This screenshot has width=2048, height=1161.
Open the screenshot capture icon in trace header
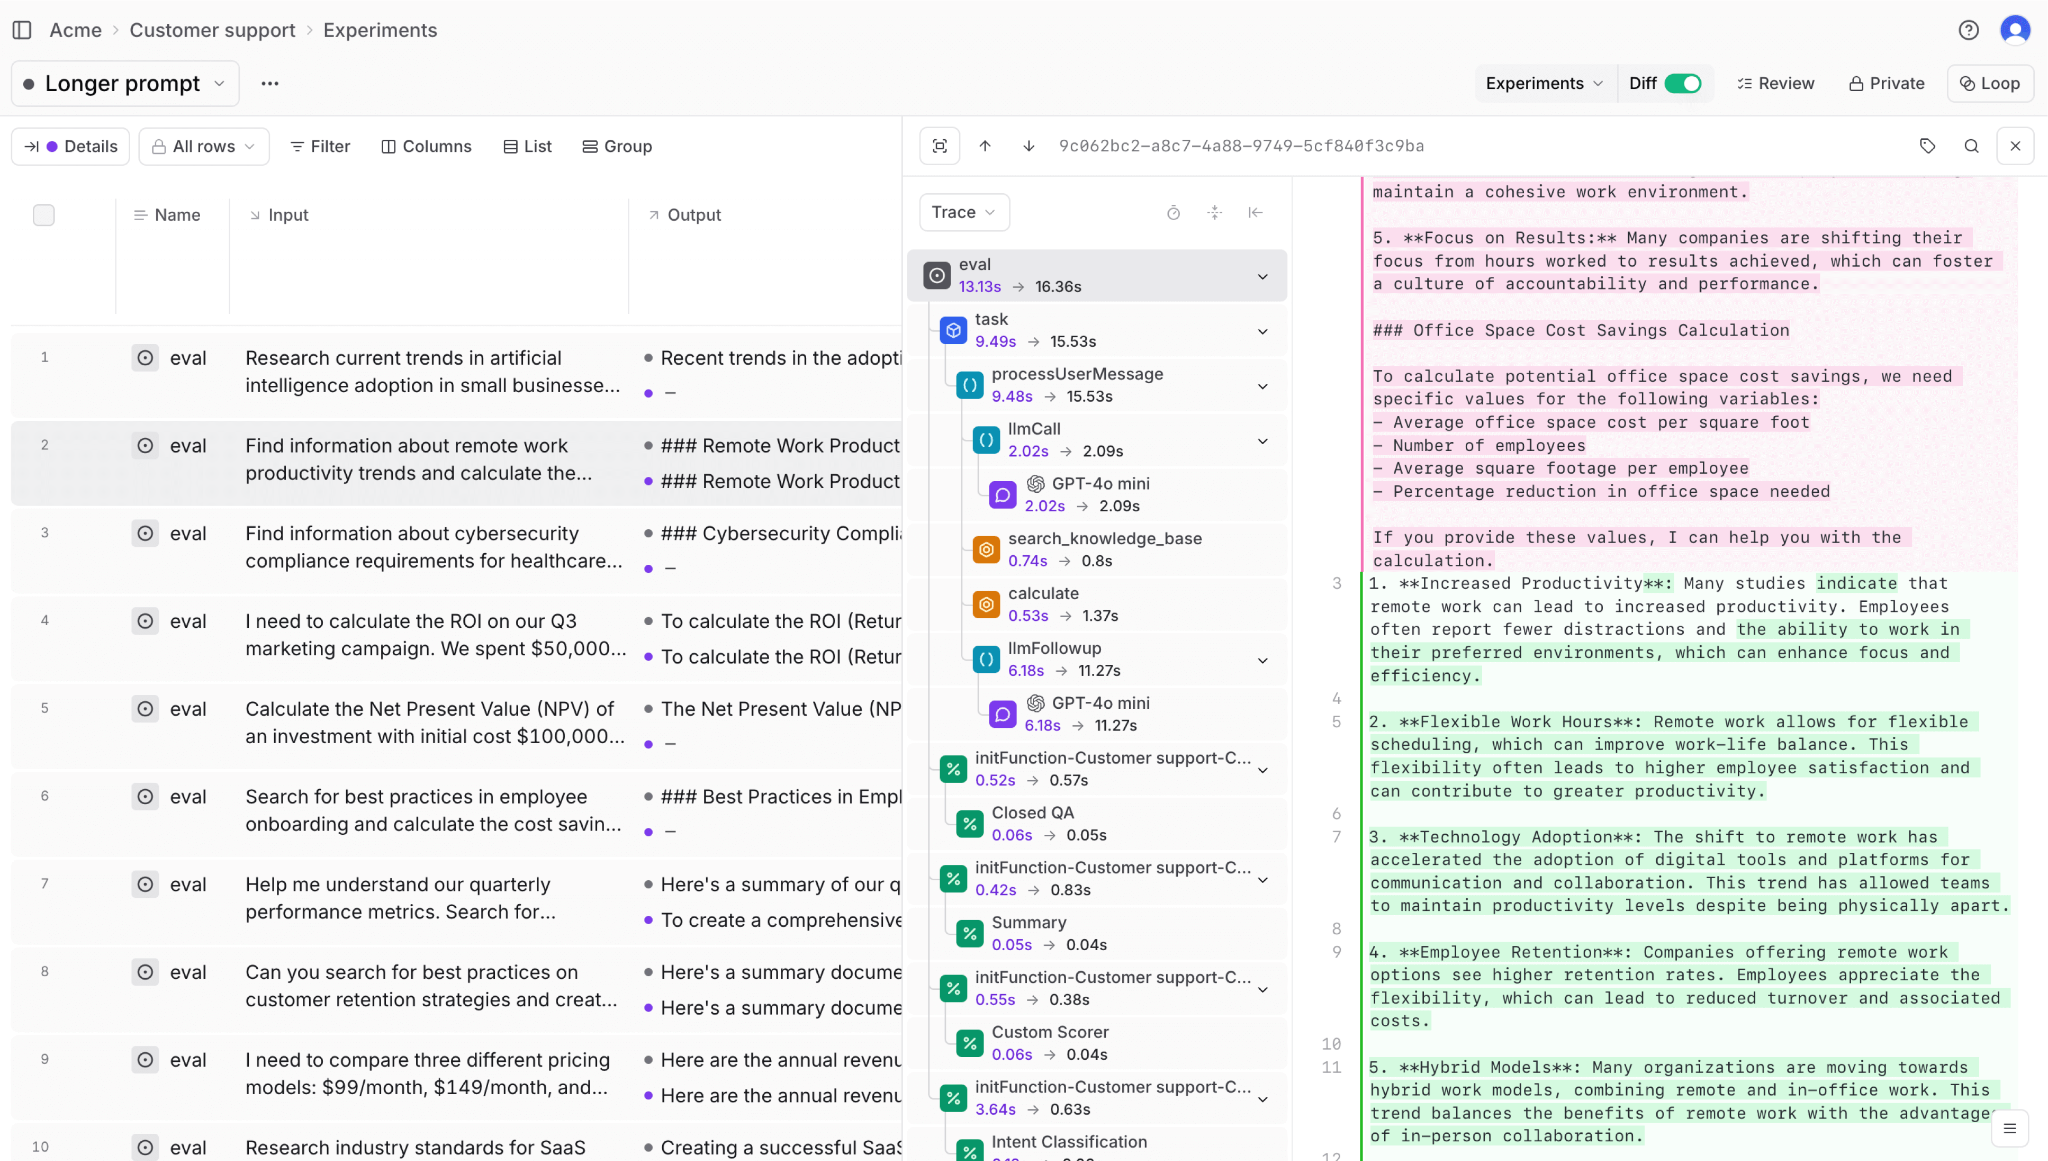(x=940, y=145)
